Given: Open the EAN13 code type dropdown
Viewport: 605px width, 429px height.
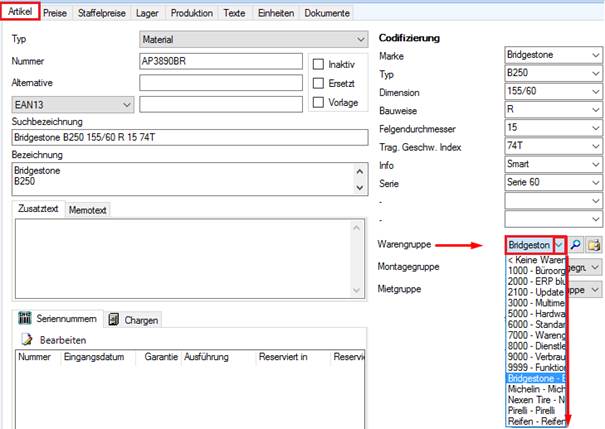Looking at the screenshot, I should point(73,105).
